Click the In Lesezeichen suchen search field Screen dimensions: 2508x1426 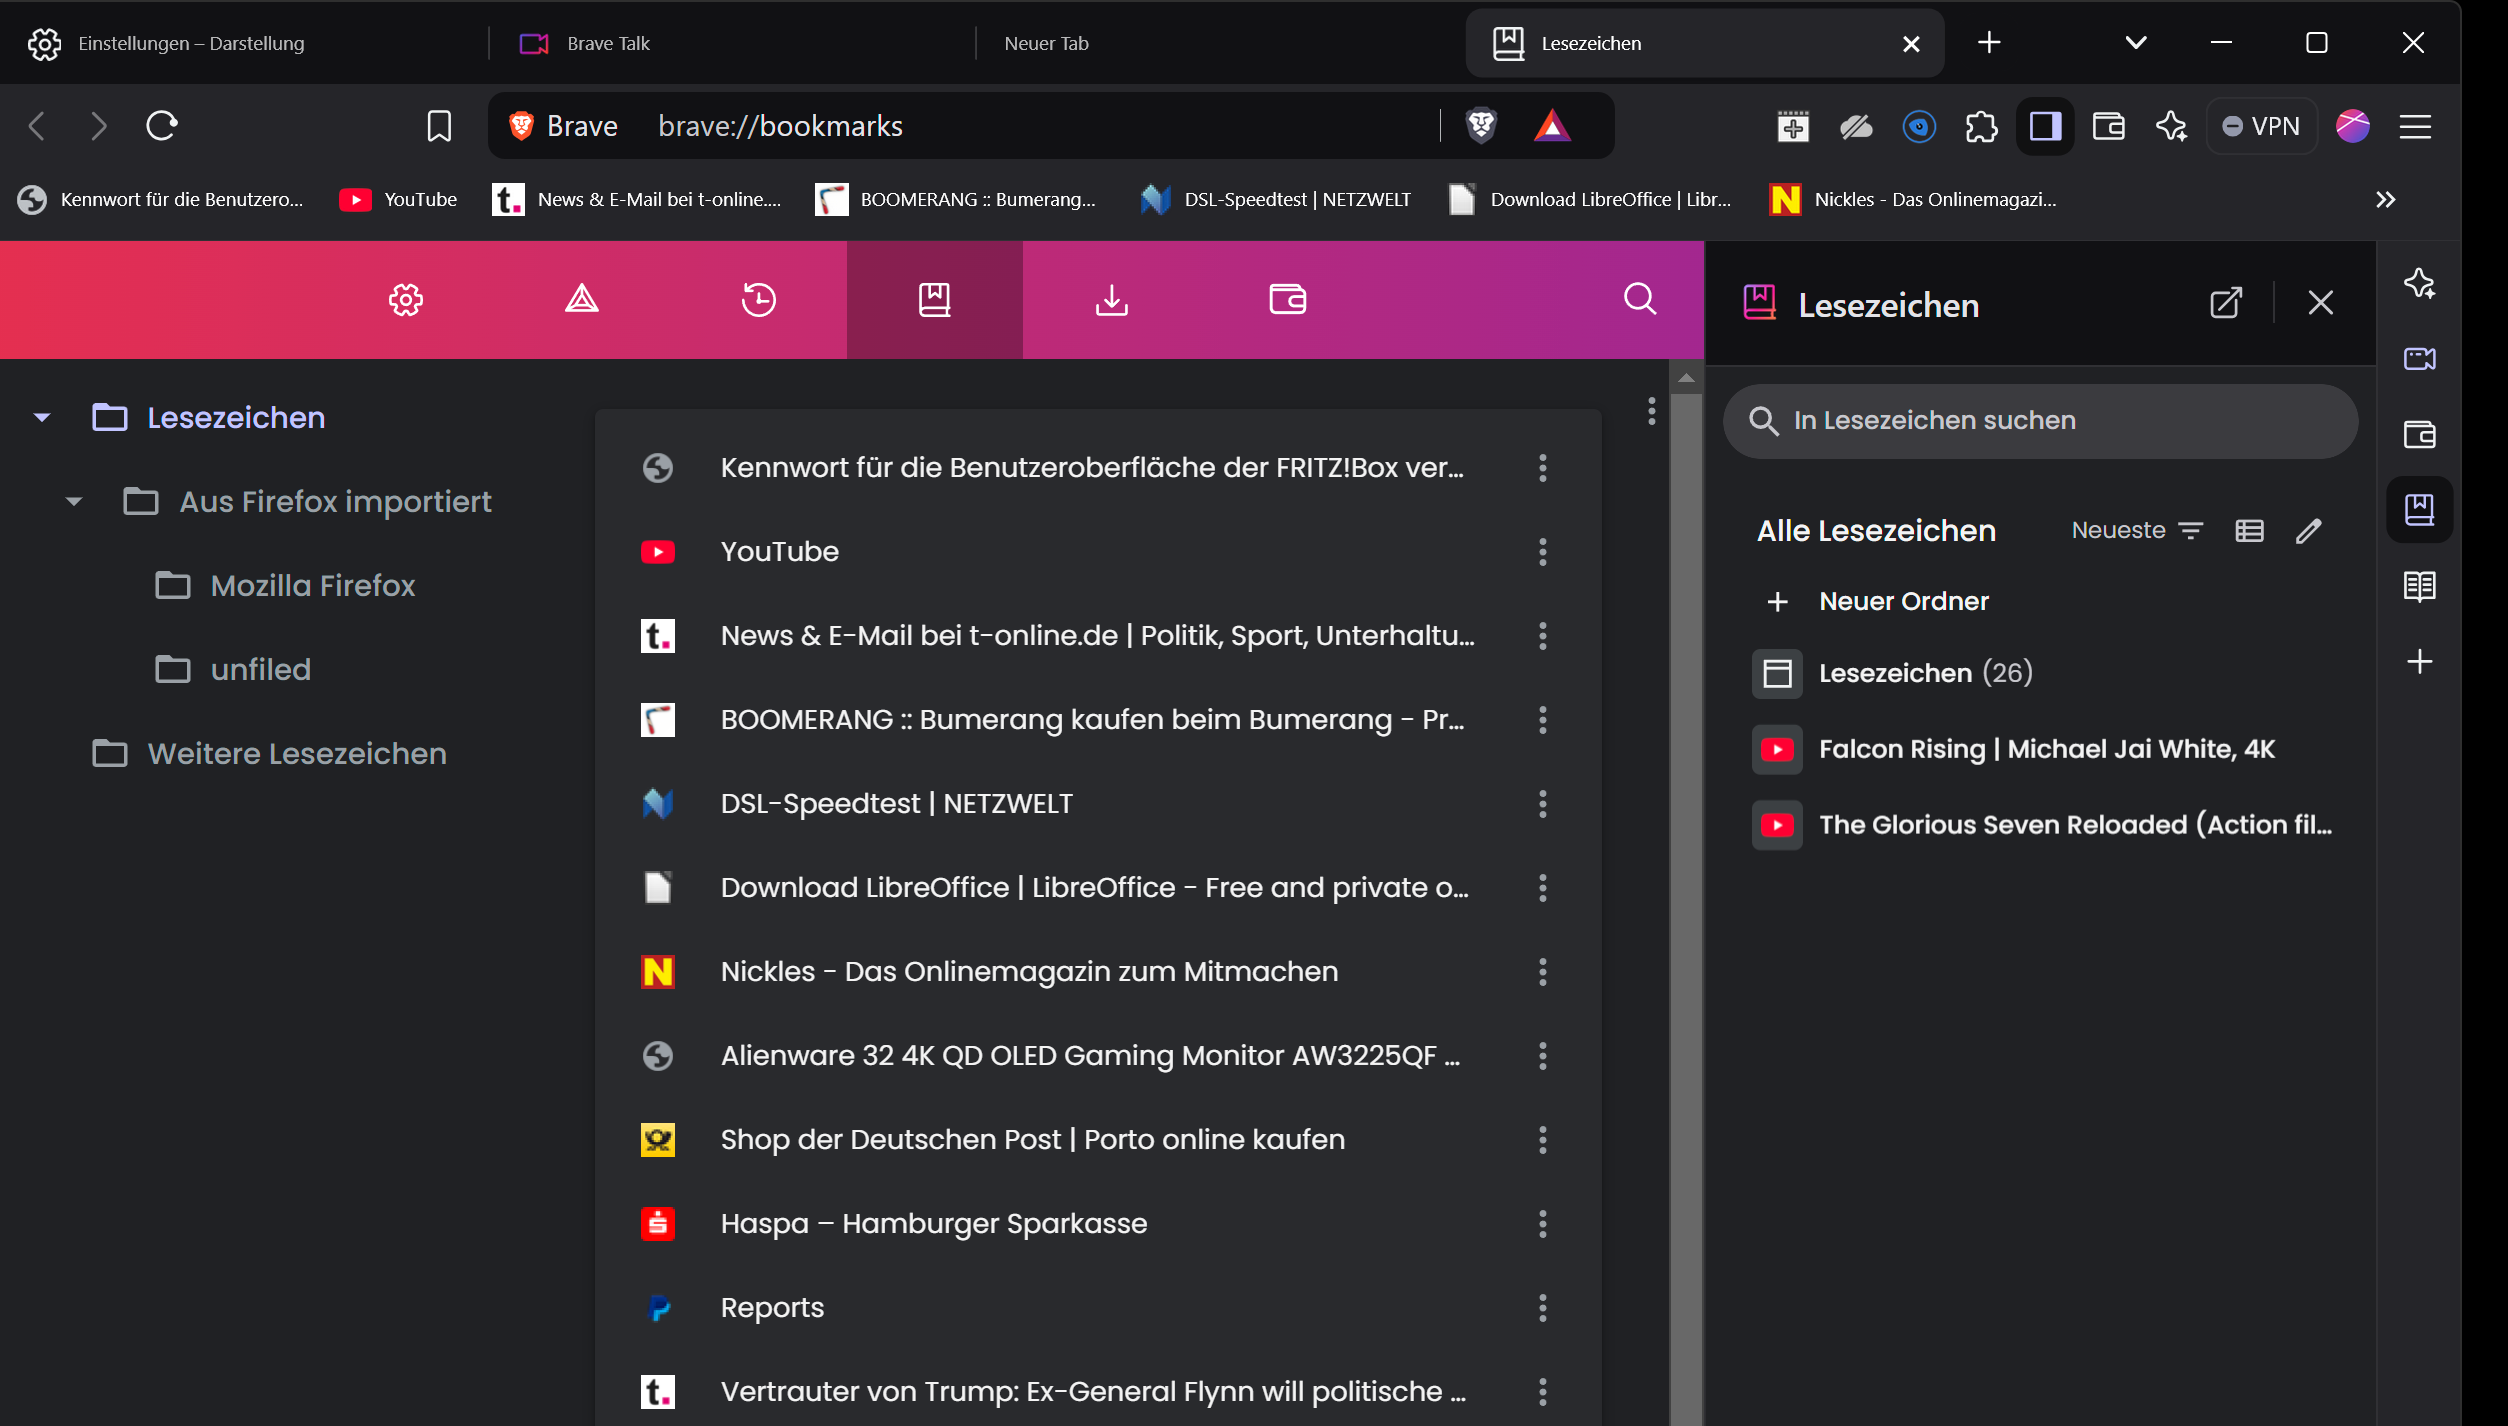pyautogui.click(x=2040, y=421)
